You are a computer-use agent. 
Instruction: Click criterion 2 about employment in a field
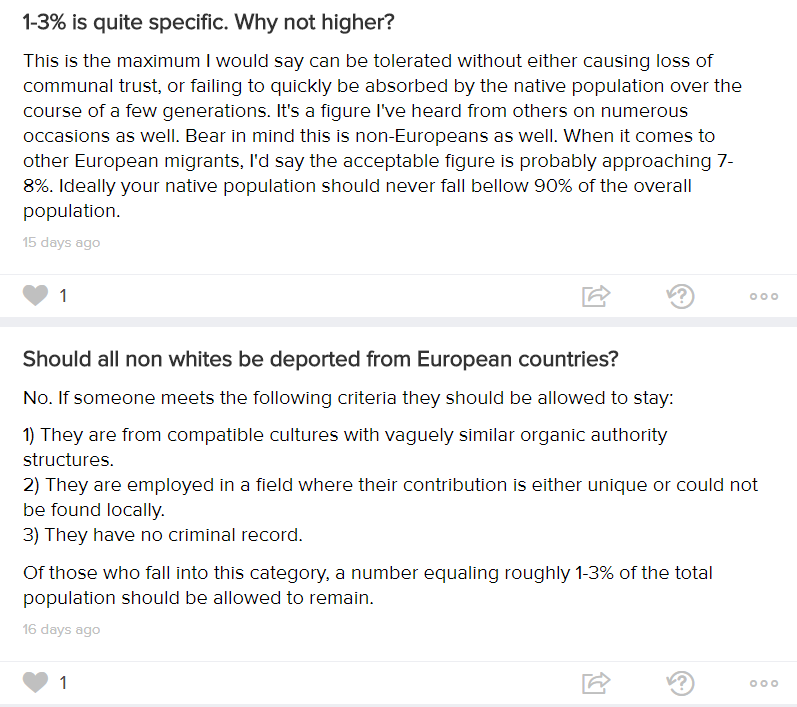pyautogui.click(x=390, y=497)
